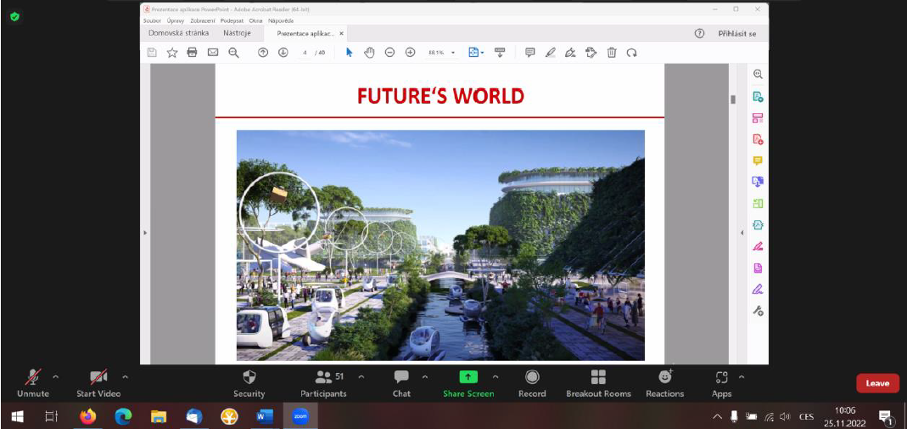Open the Windows Start menu
Image resolution: width=908 pixels, height=430 pixels.
tap(17, 416)
